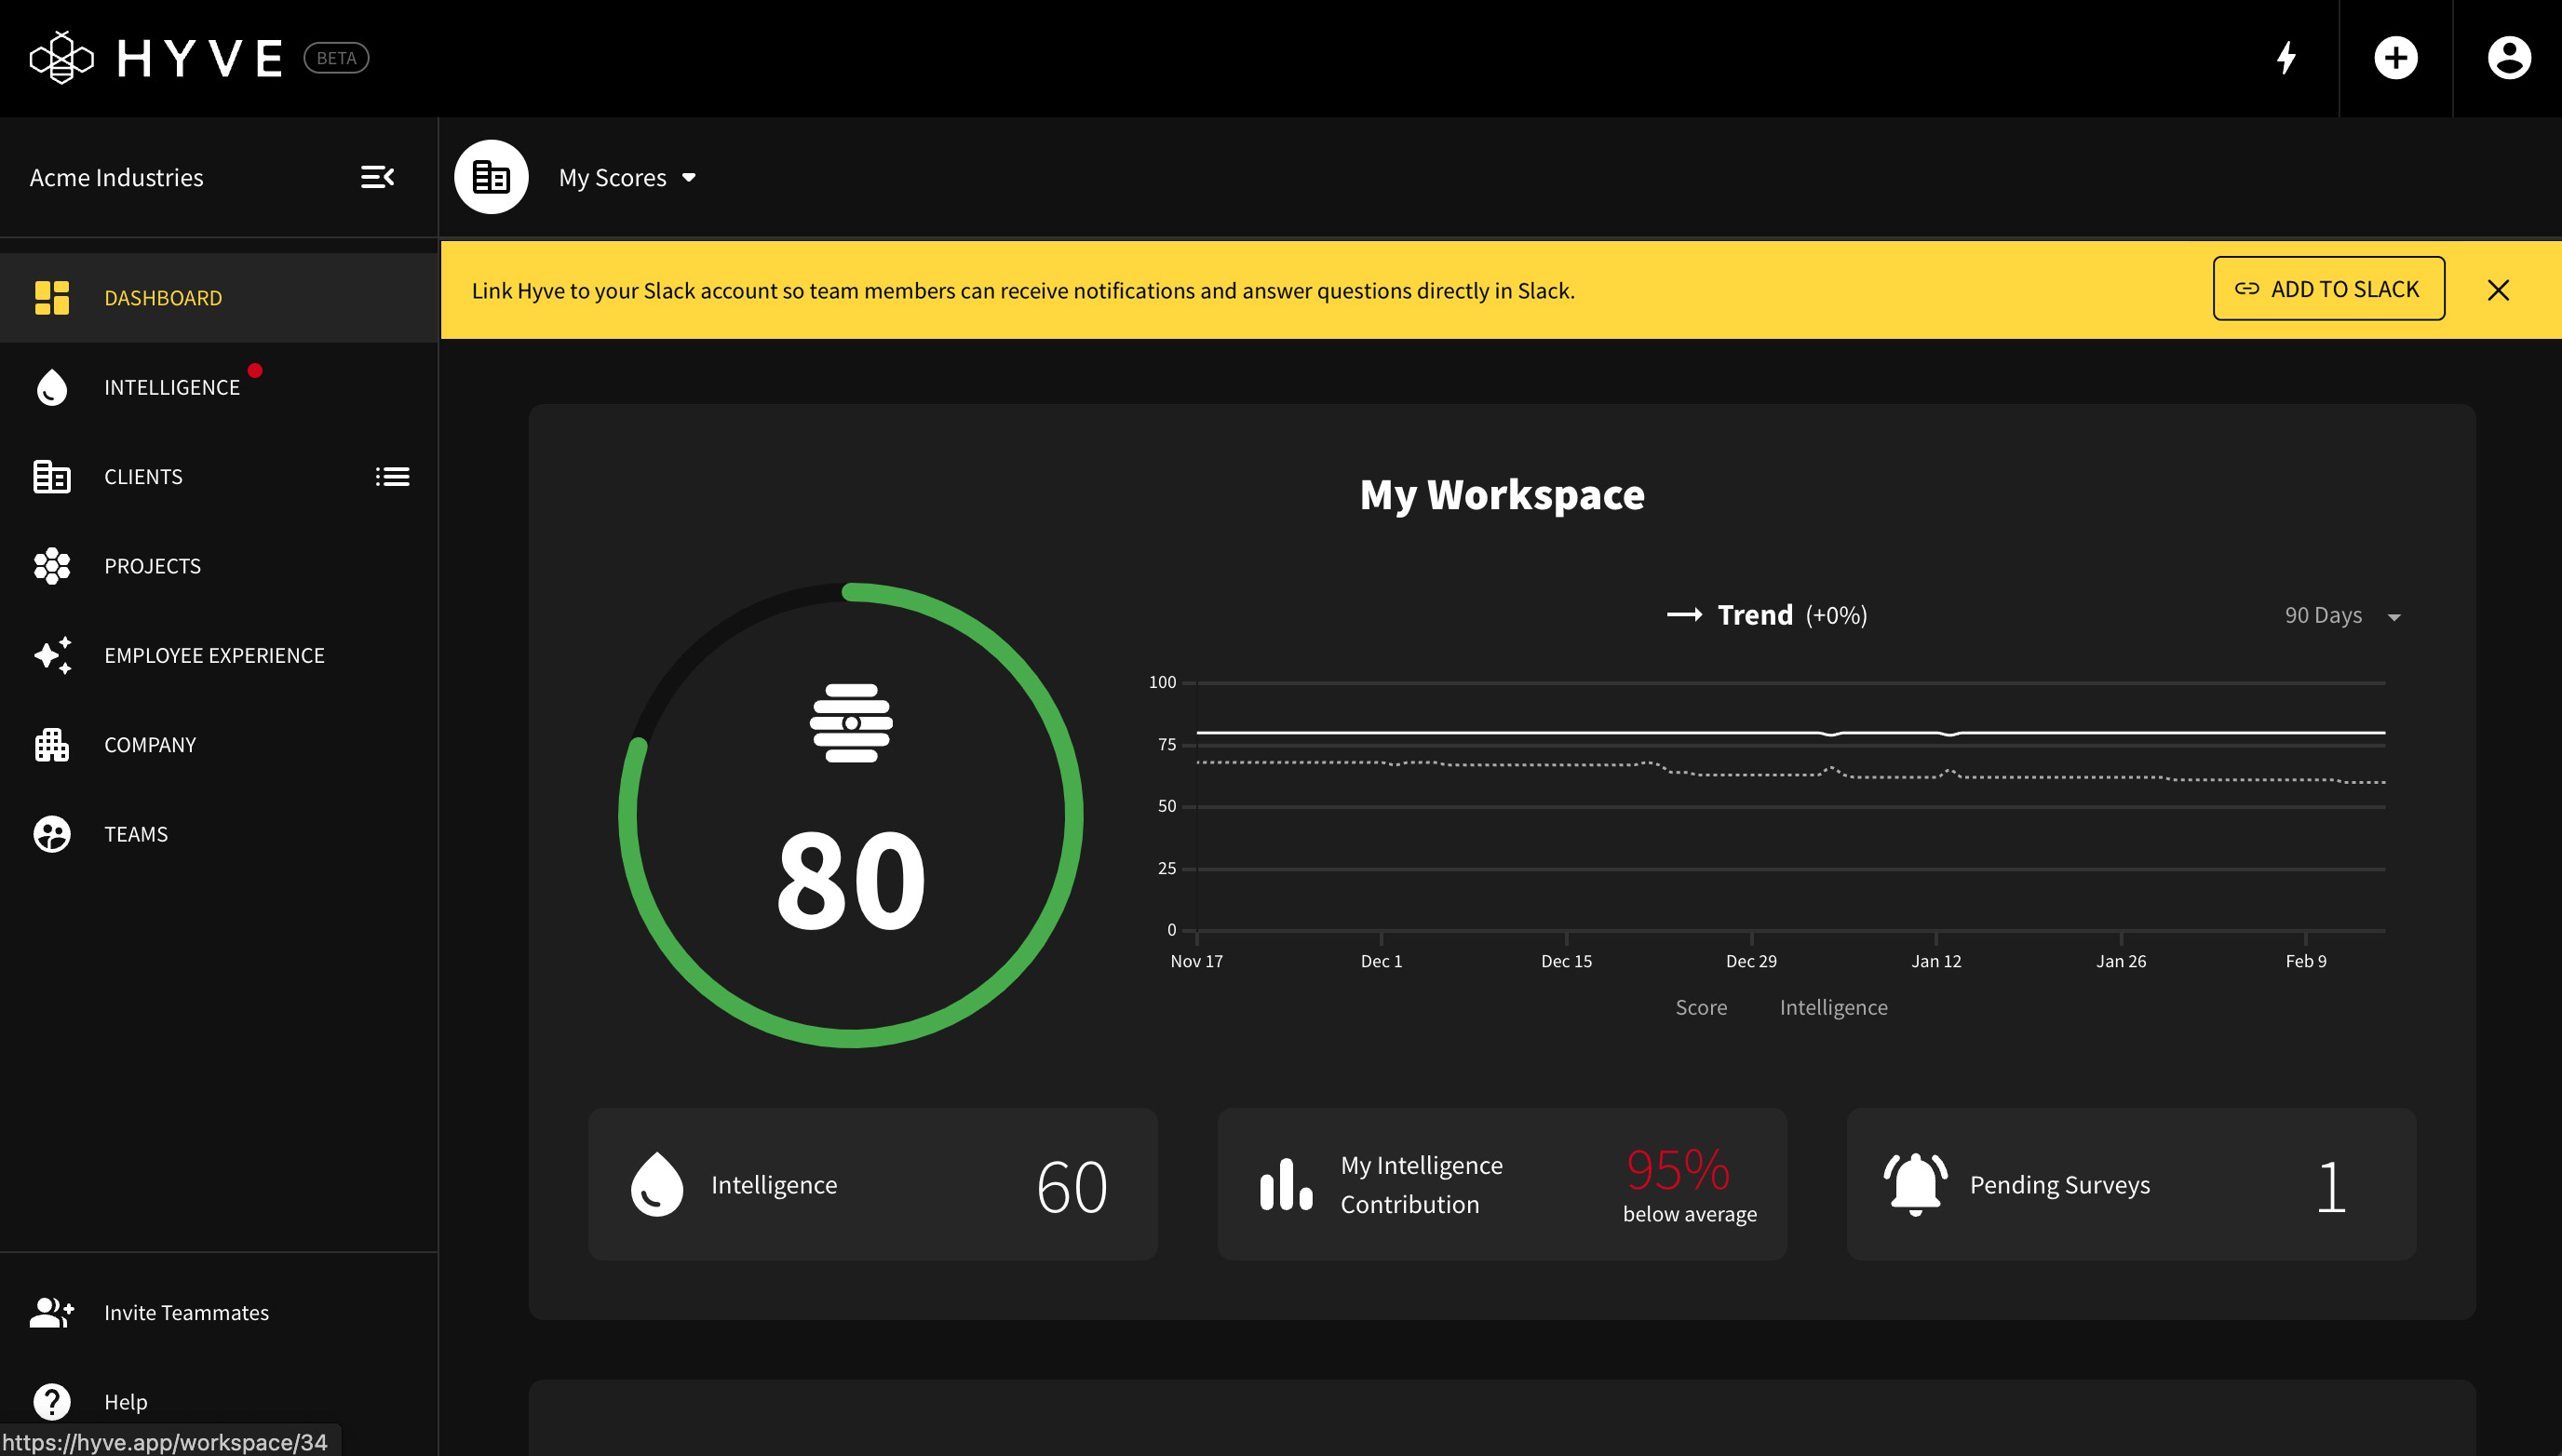Click the Intelligence 60 score card
Image resolution: width=2562 pixels, height=1456 pixels.
(x=873, y=1184)
